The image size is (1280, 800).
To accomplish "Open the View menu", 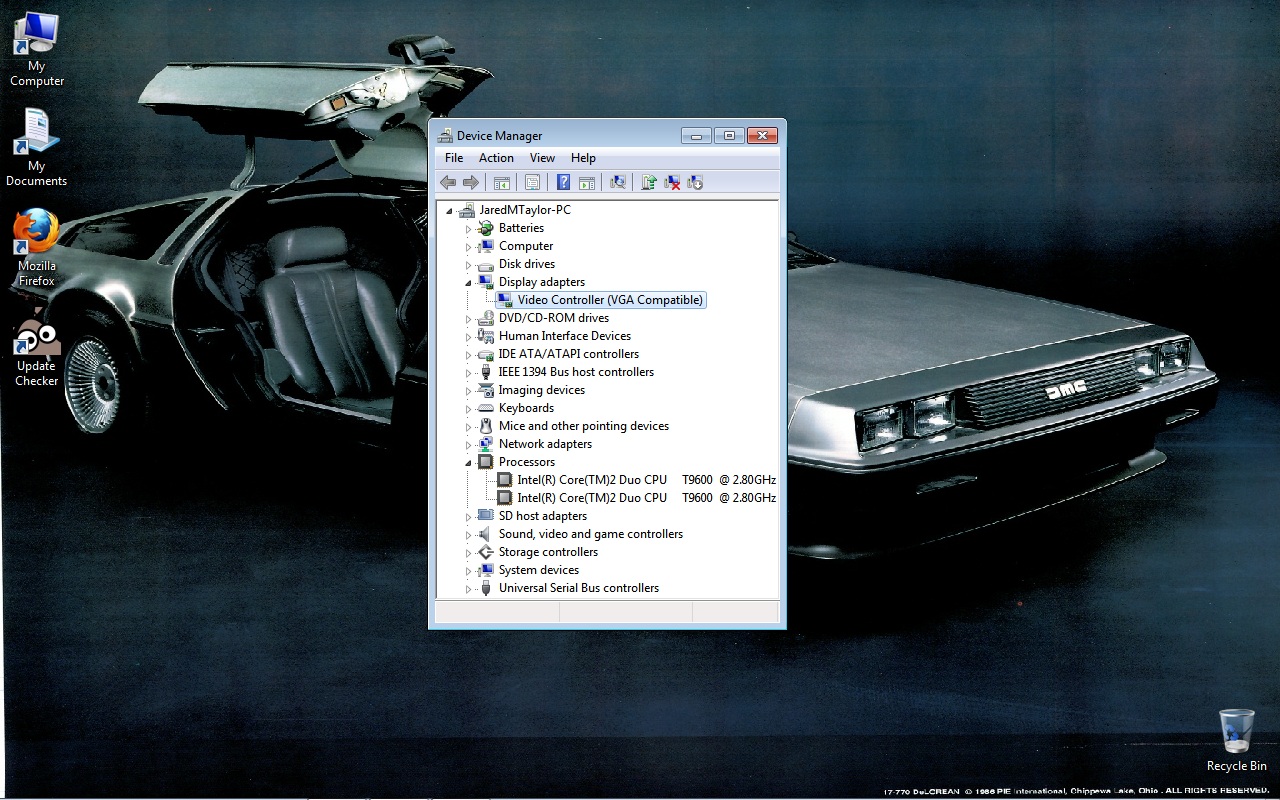I will (542, 158).
